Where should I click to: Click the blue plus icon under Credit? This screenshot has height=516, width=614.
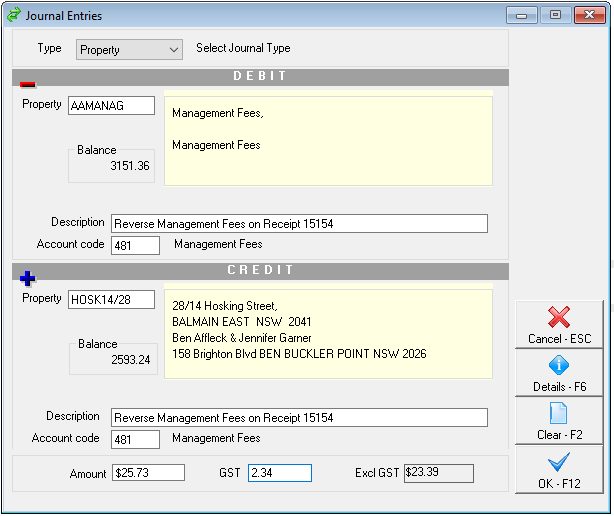(27, 278)
